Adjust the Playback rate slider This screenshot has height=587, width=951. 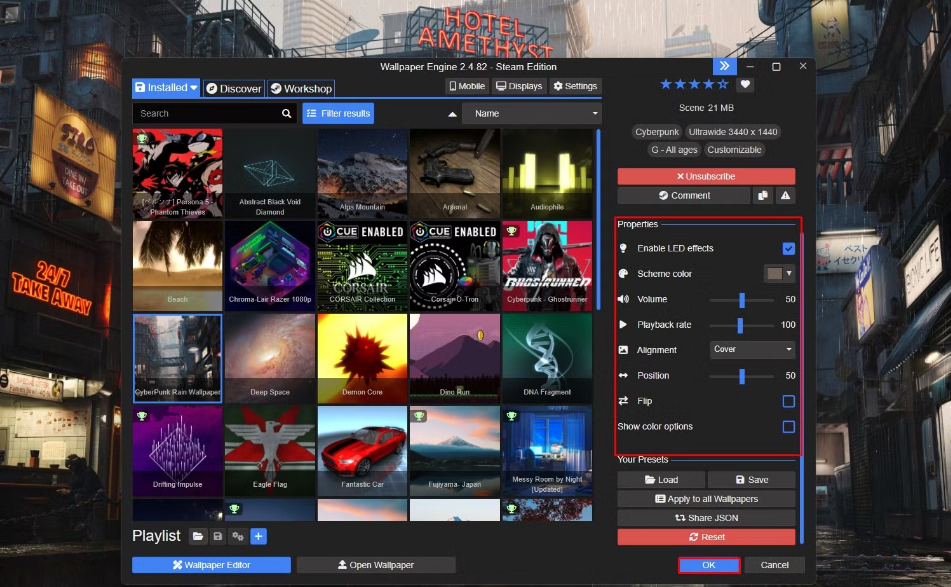tap(742, 325)
